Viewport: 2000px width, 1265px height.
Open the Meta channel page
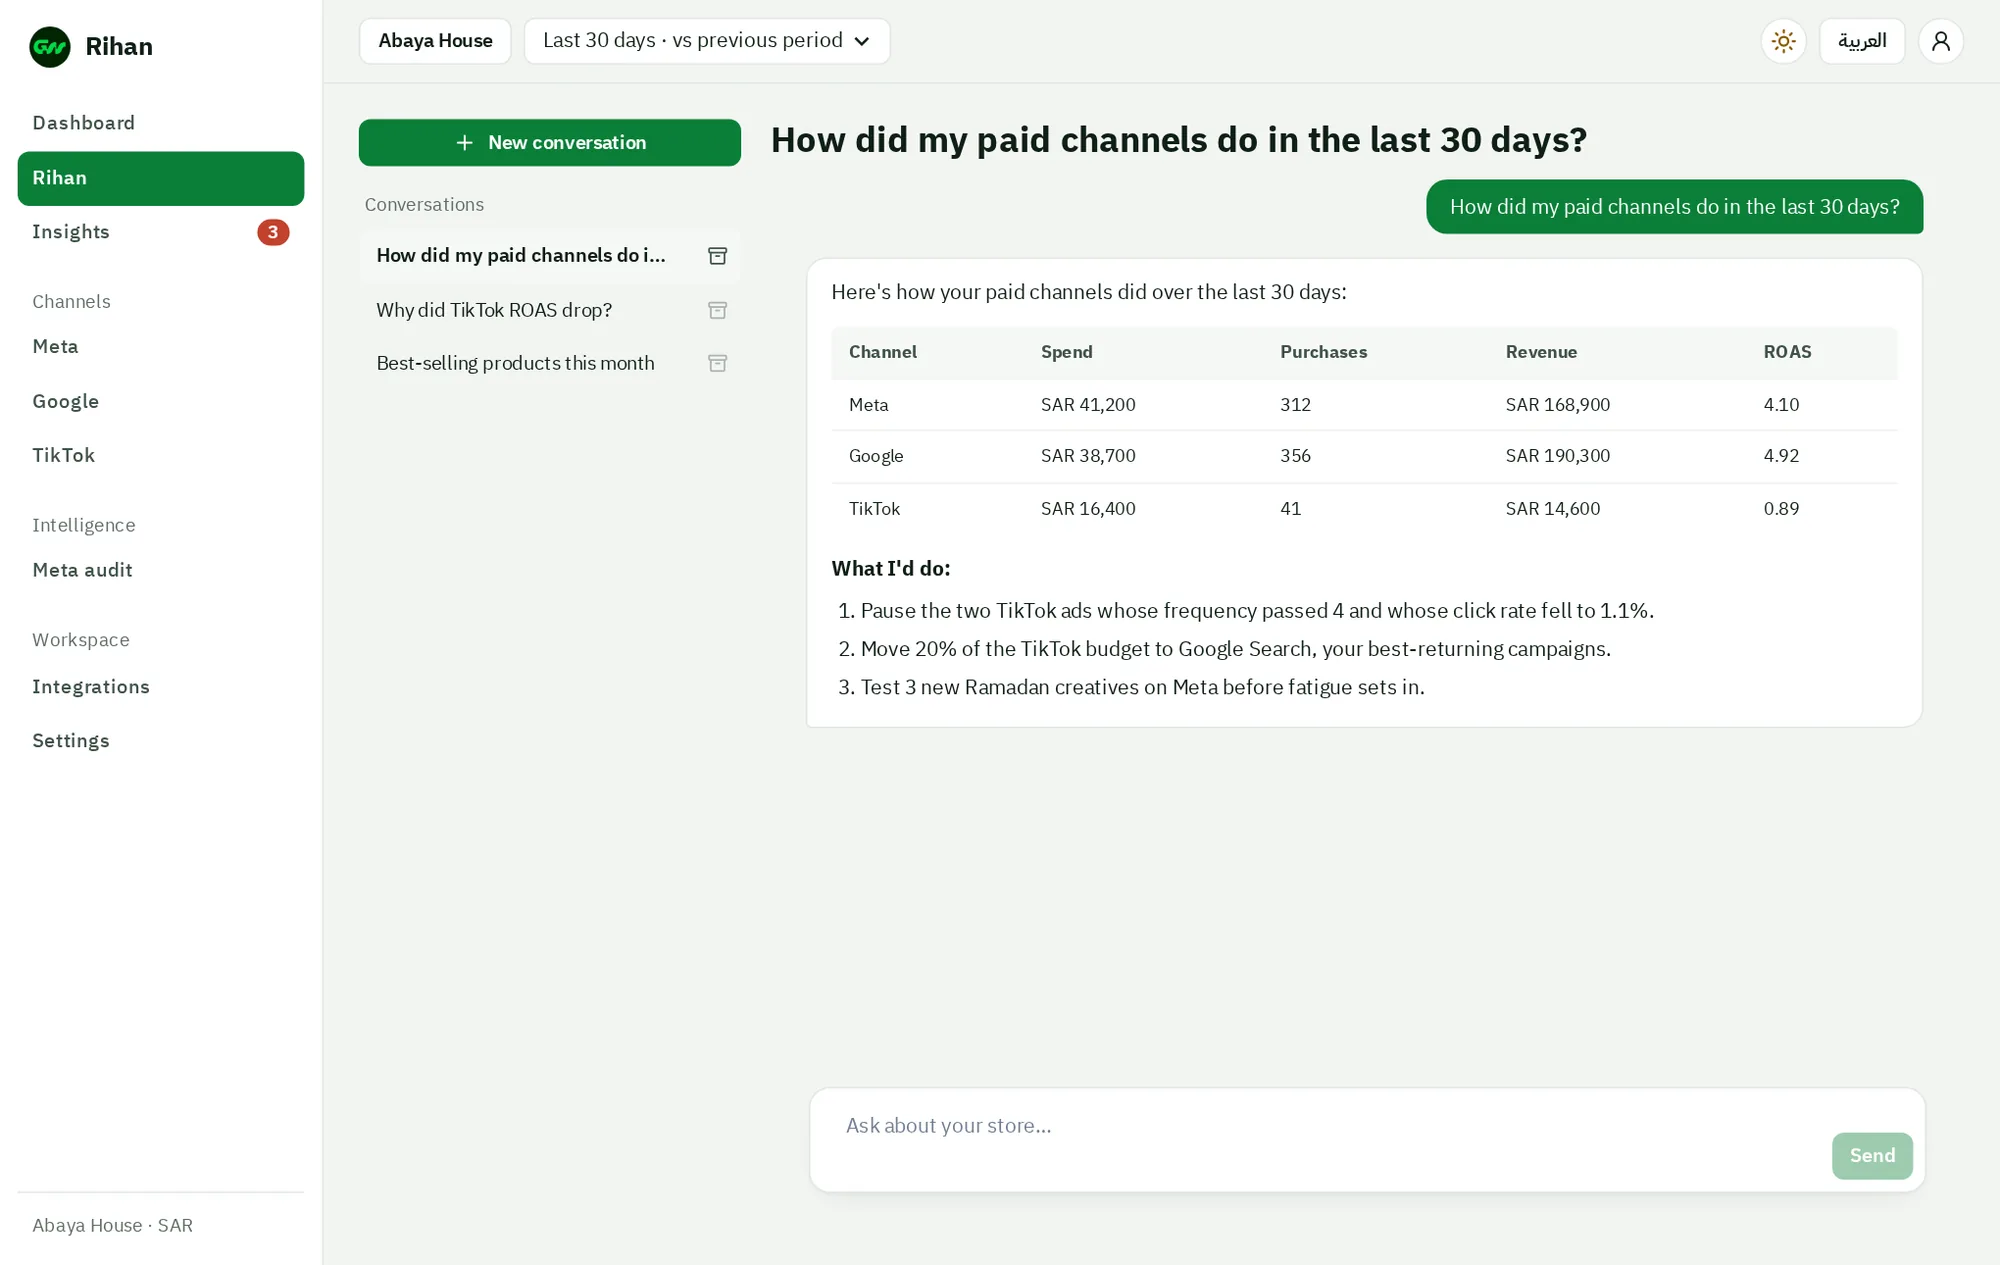click(161, 347)
